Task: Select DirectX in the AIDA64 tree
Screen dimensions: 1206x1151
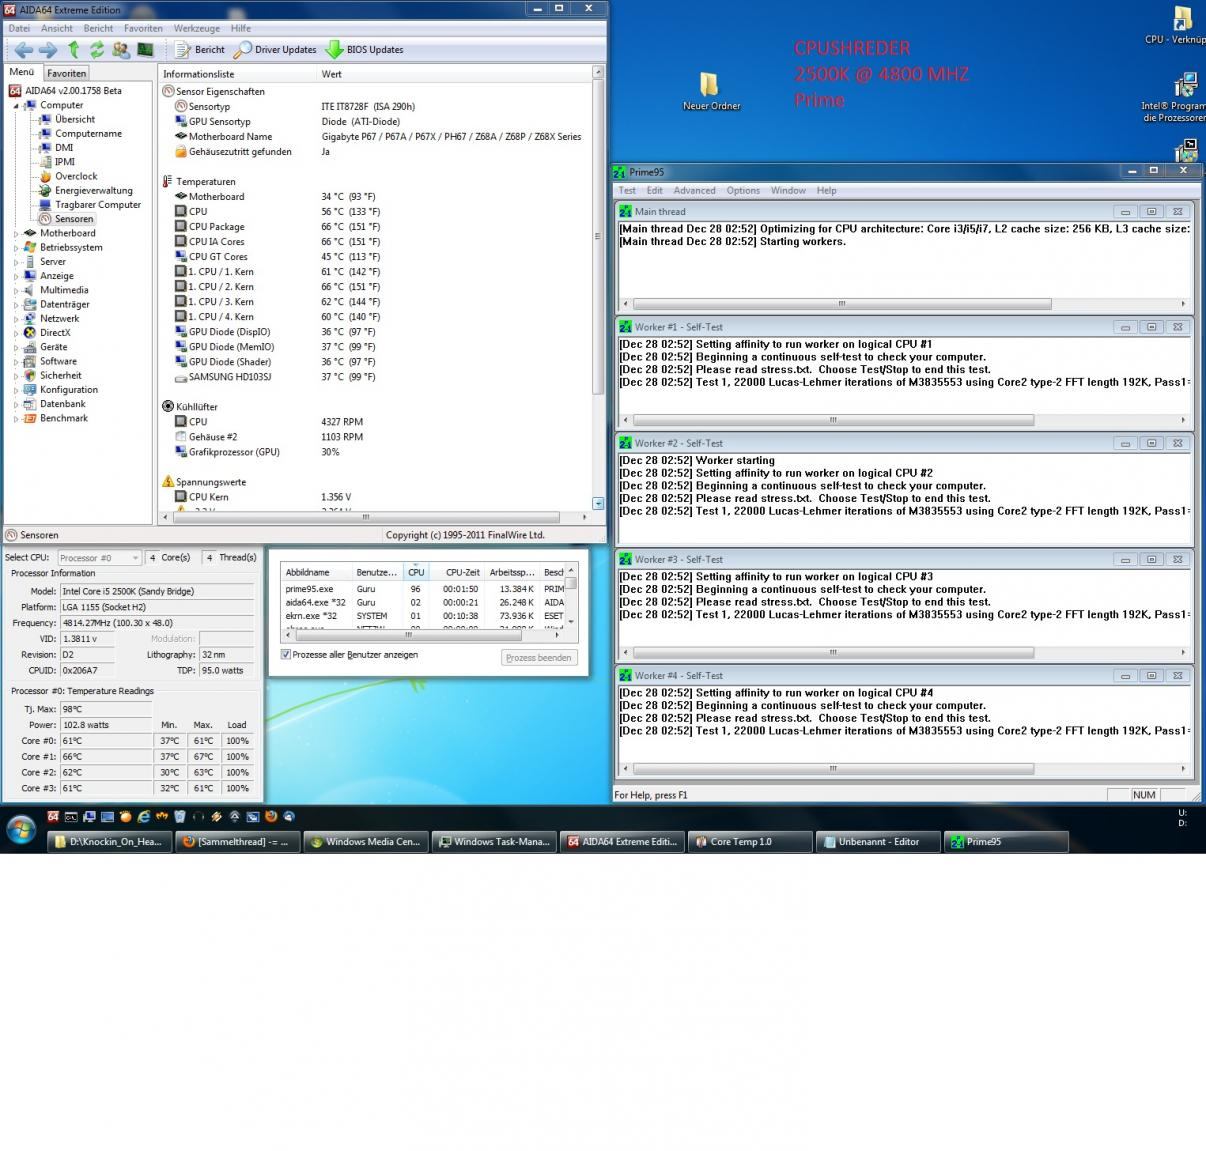Action: click(x=47, y=333)
